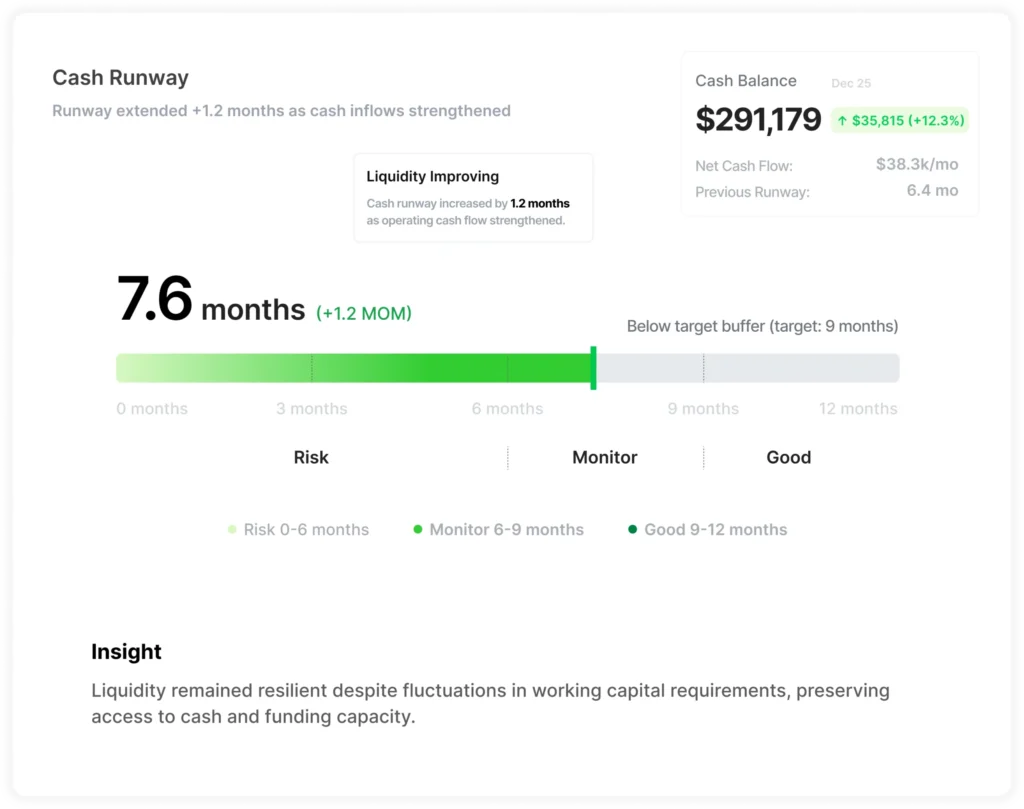Click the 3 months tick label
The width and height of the screenshot is (1024, 809).
312,409
